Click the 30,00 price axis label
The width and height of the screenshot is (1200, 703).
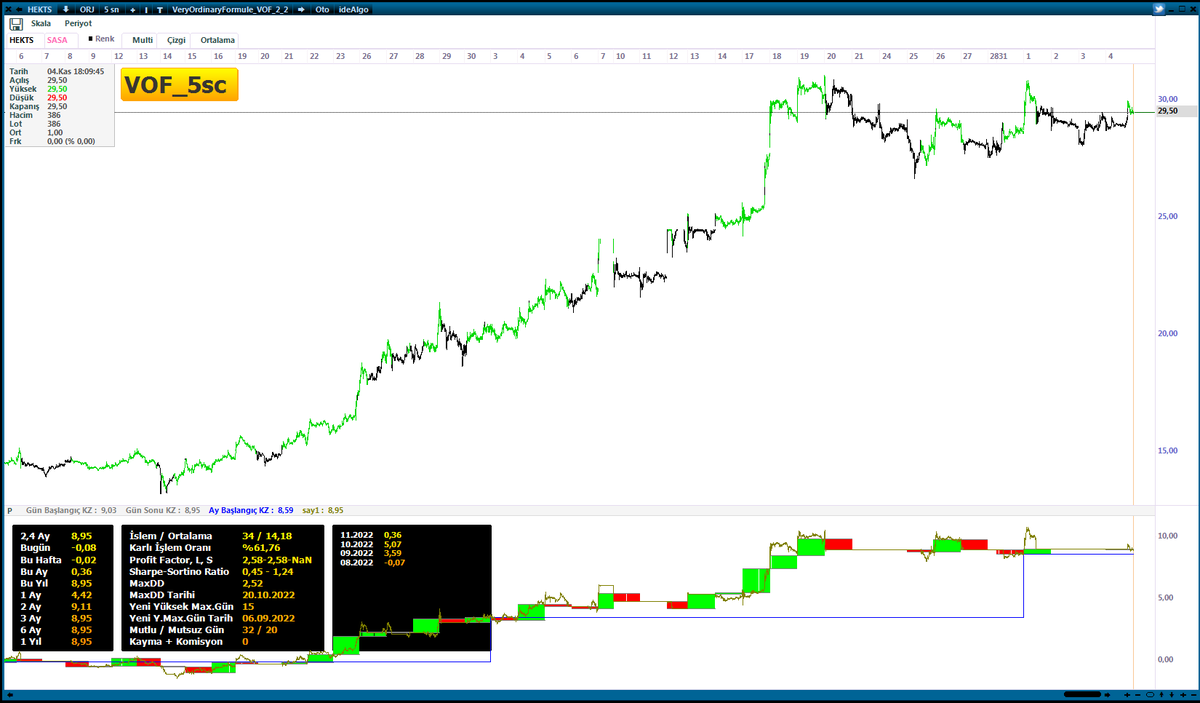[x=1166, y=99]
